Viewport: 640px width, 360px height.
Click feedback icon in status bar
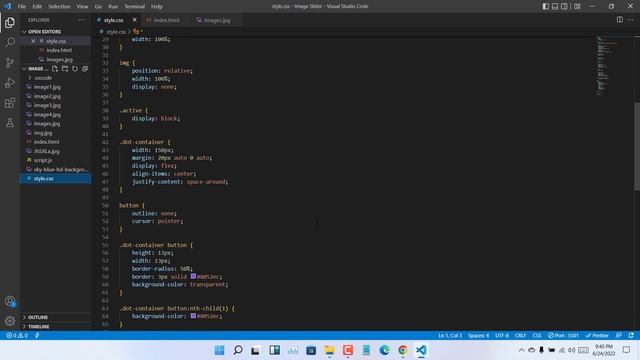[x=619, y=336]
